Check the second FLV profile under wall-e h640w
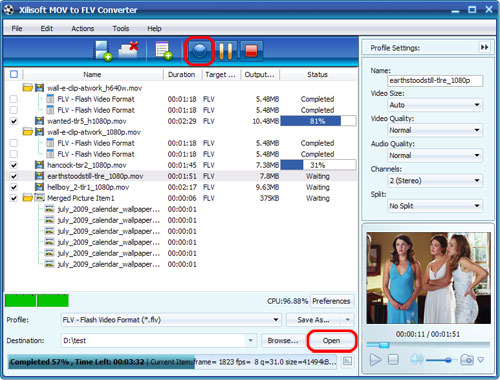The width and height of the screenshot is (500, 380). [14, 110]
